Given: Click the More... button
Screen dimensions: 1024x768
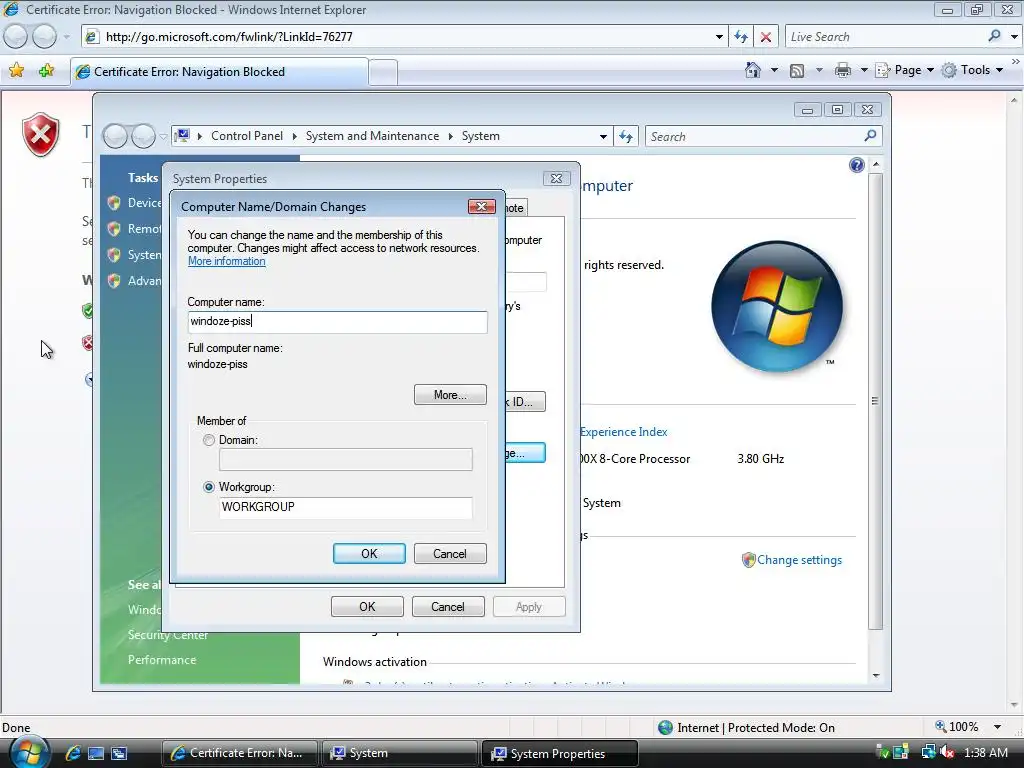Looking at the screenshot, I should [x=450, y=394].
